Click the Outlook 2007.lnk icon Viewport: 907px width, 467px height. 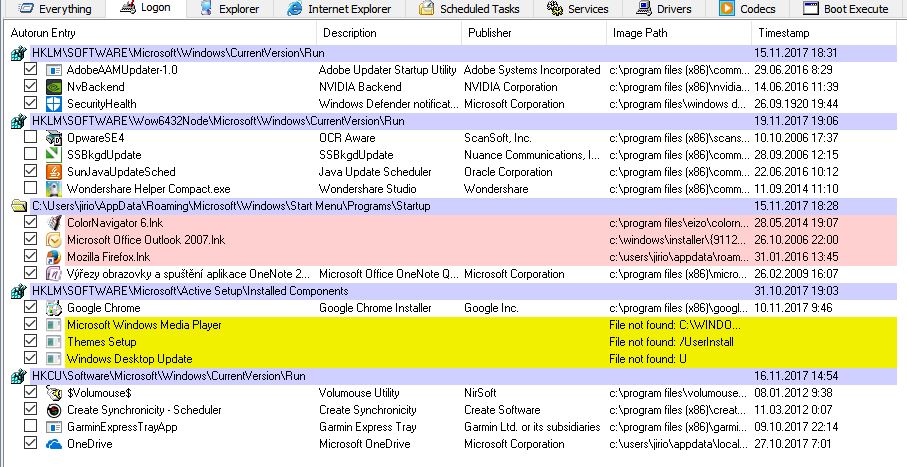[54, 240]
